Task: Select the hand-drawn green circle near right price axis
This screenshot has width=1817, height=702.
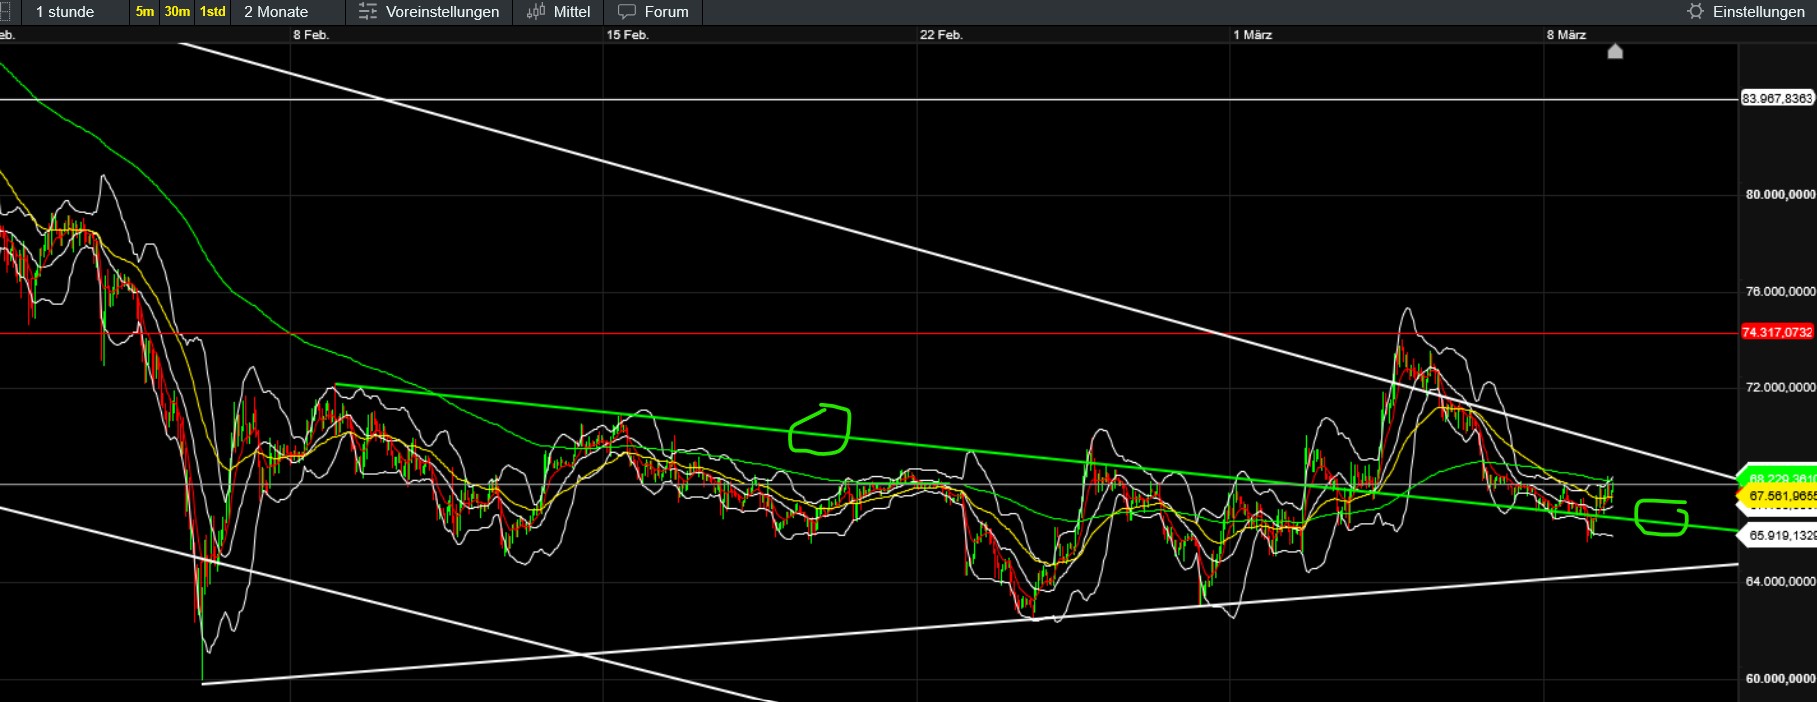Action: [1661, 517]
